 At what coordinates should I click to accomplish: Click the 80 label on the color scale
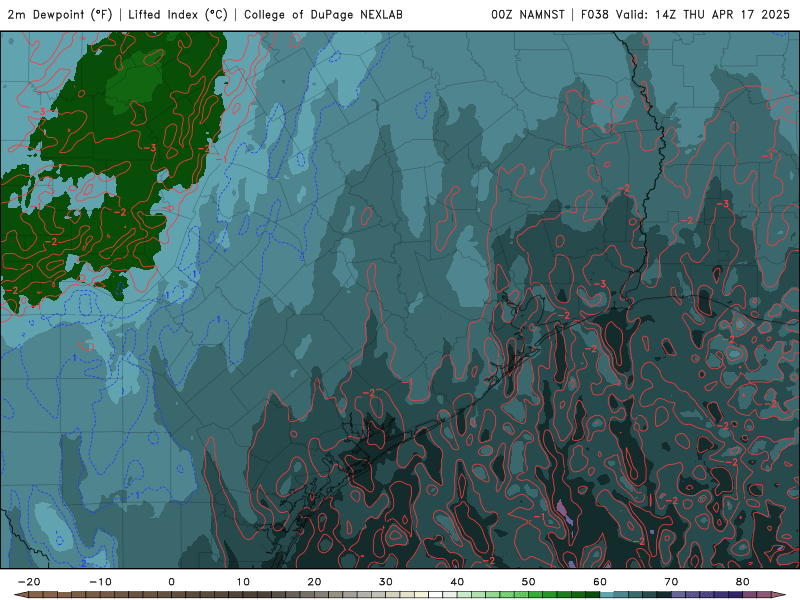(743, 582)
